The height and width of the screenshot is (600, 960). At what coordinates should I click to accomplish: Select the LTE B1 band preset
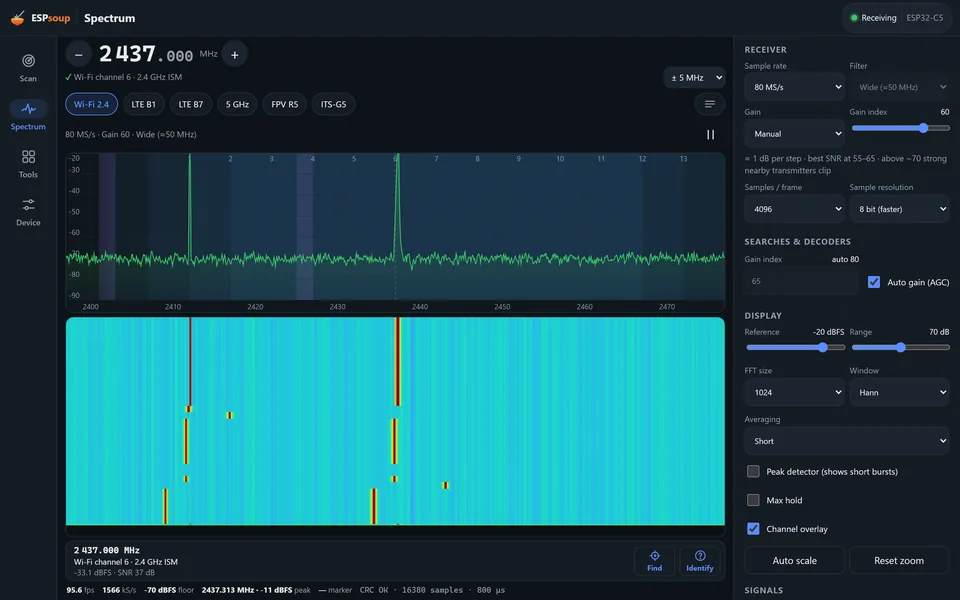tap(143, 104)
